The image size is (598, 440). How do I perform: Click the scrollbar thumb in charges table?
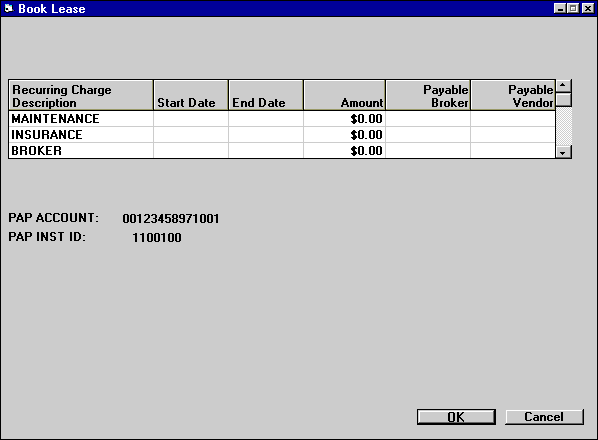point(563,100)
